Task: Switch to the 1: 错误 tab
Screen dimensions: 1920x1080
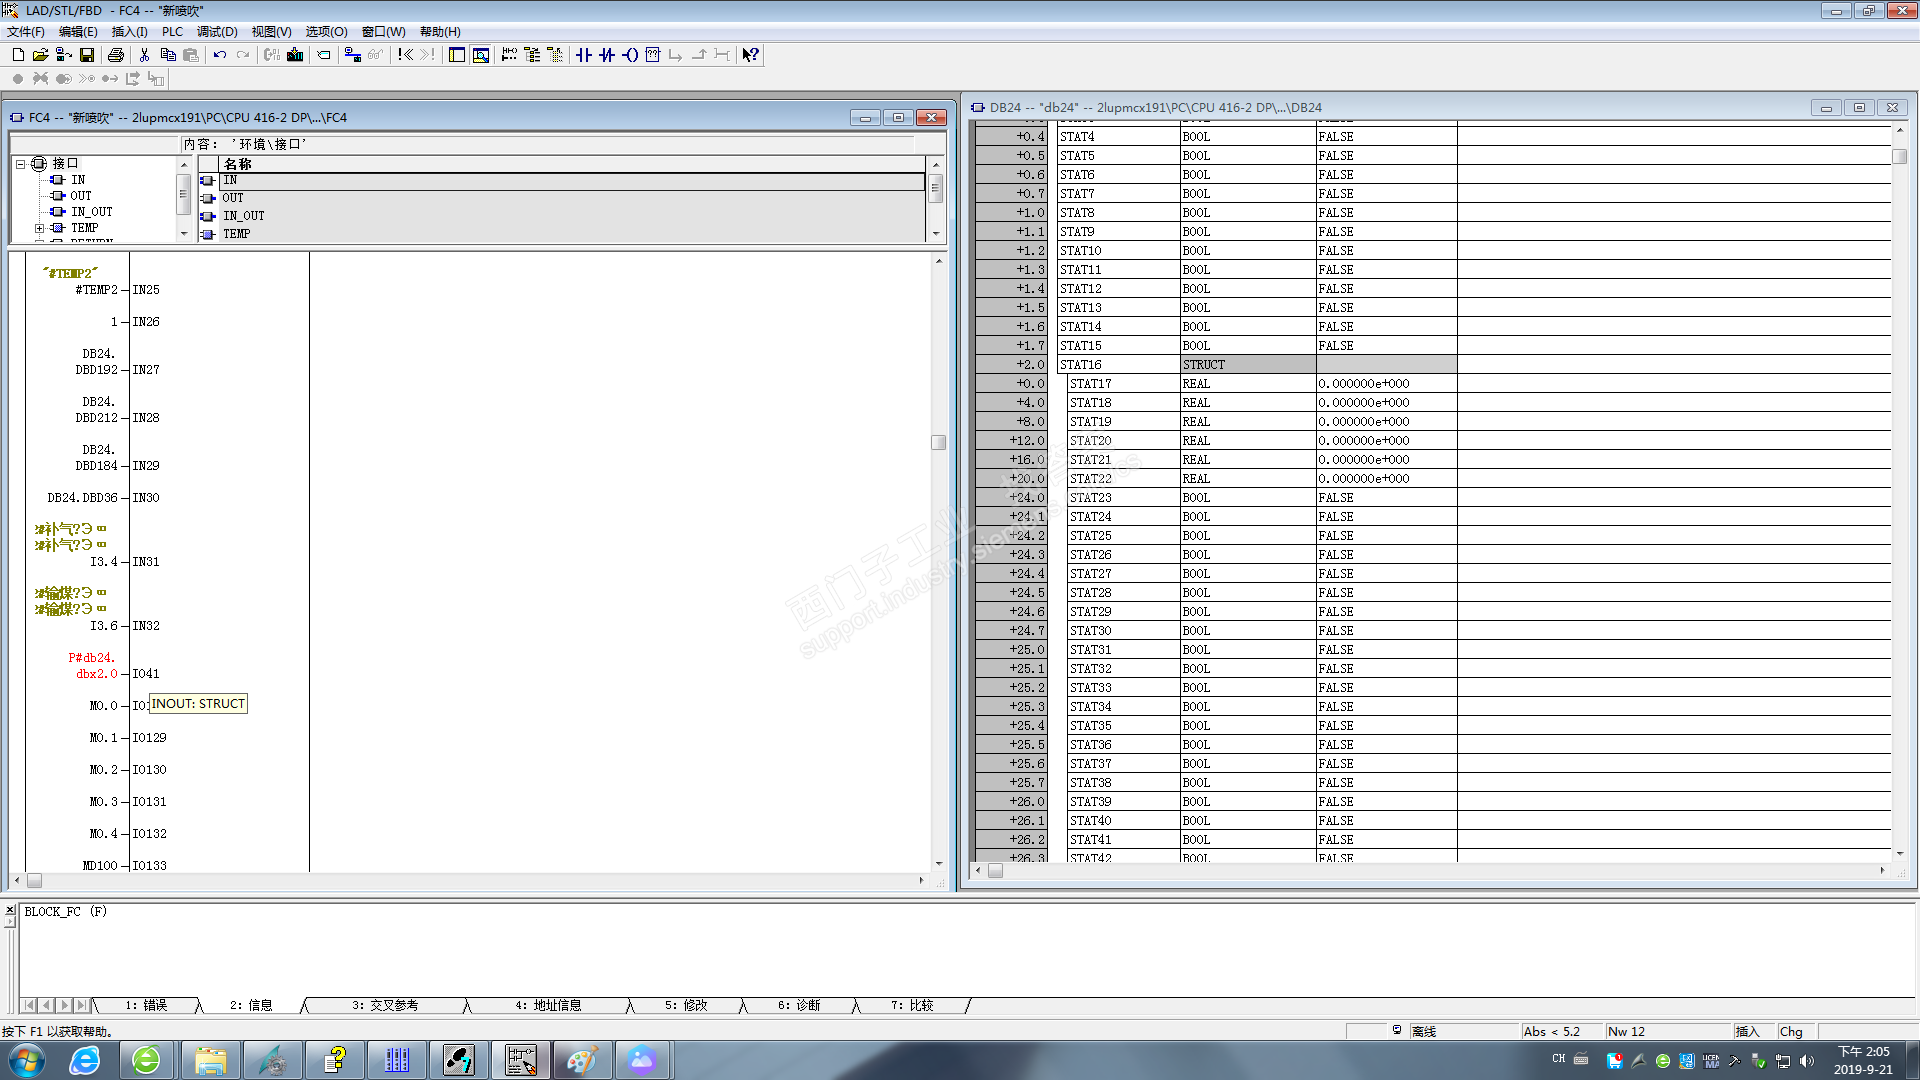Action: pos(146,1005)
